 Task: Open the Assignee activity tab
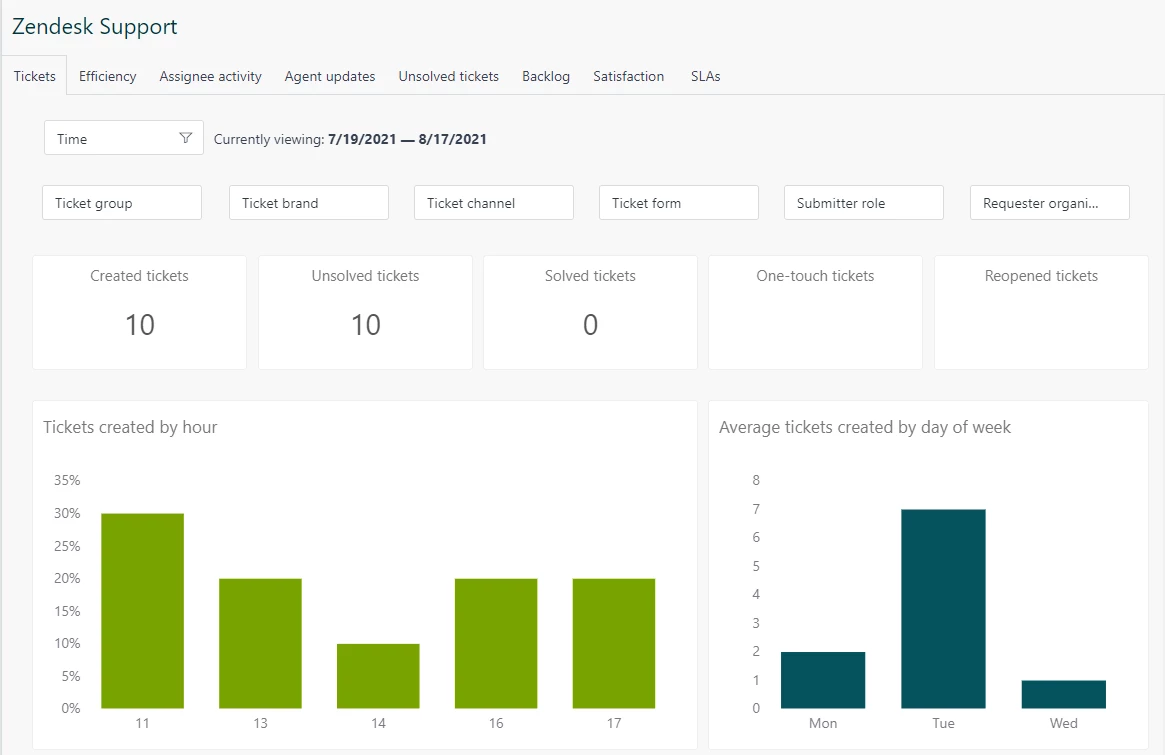pos(210,76)
